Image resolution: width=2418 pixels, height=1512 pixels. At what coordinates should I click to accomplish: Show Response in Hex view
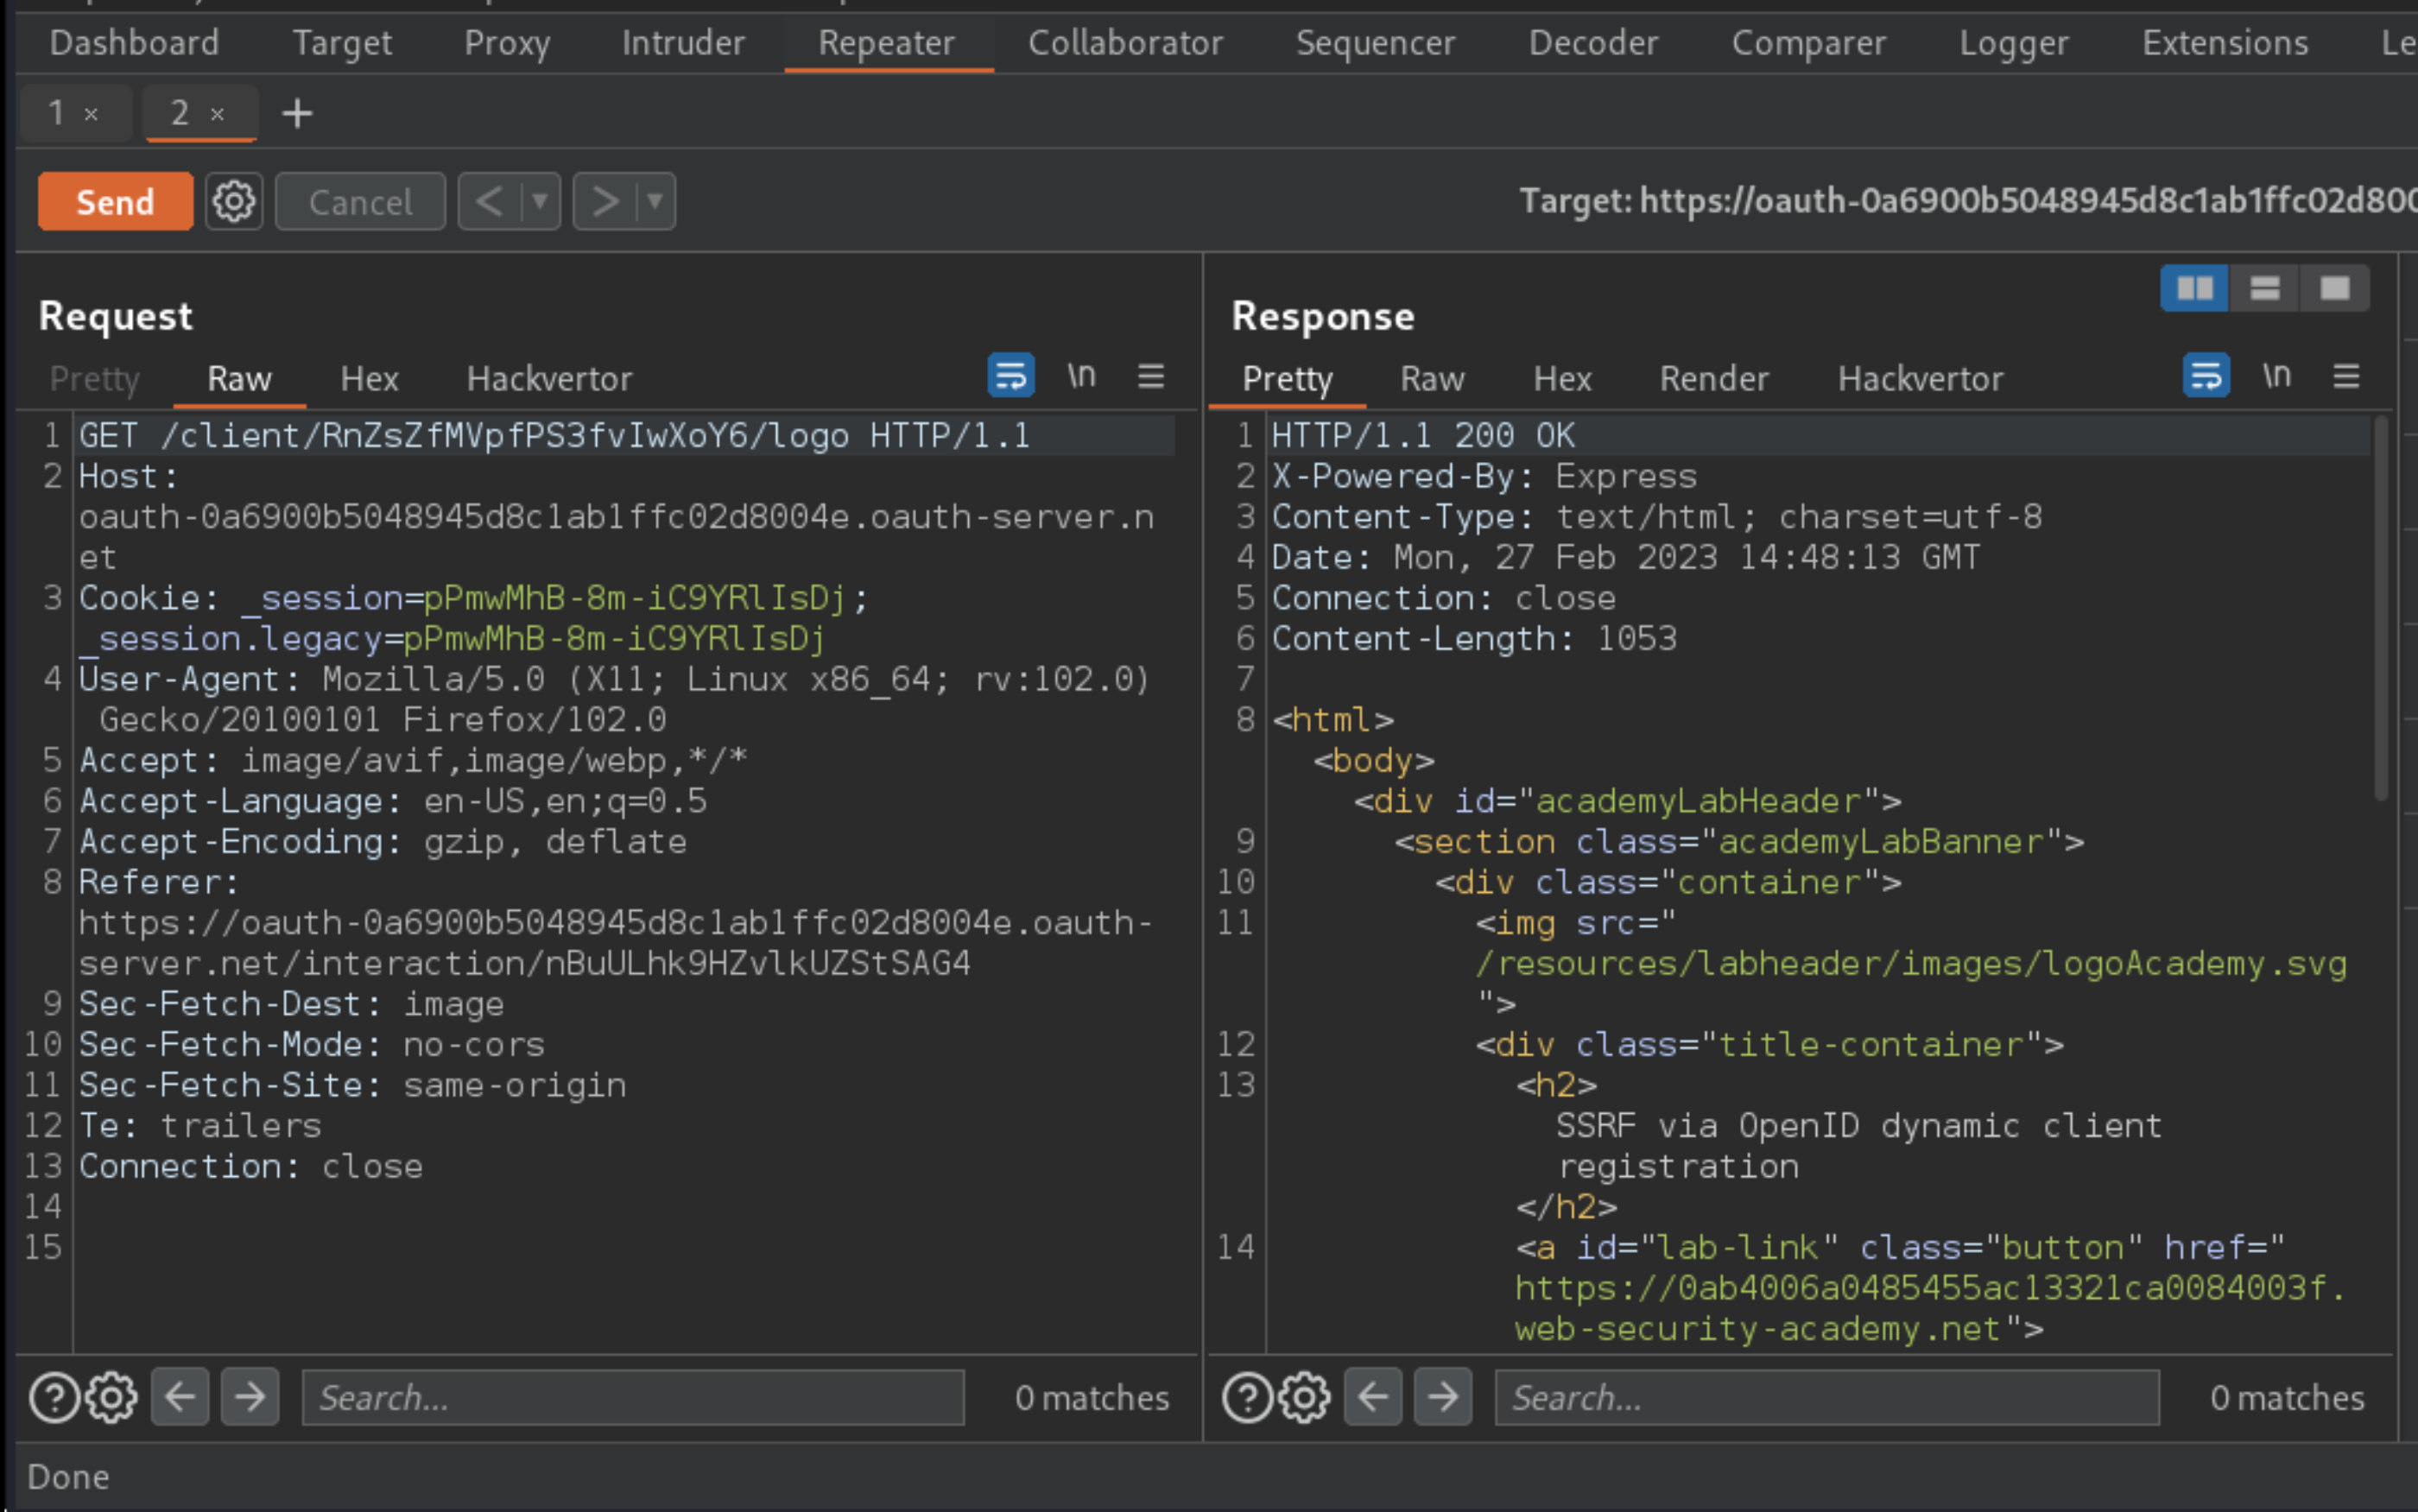click(1562, 379)
